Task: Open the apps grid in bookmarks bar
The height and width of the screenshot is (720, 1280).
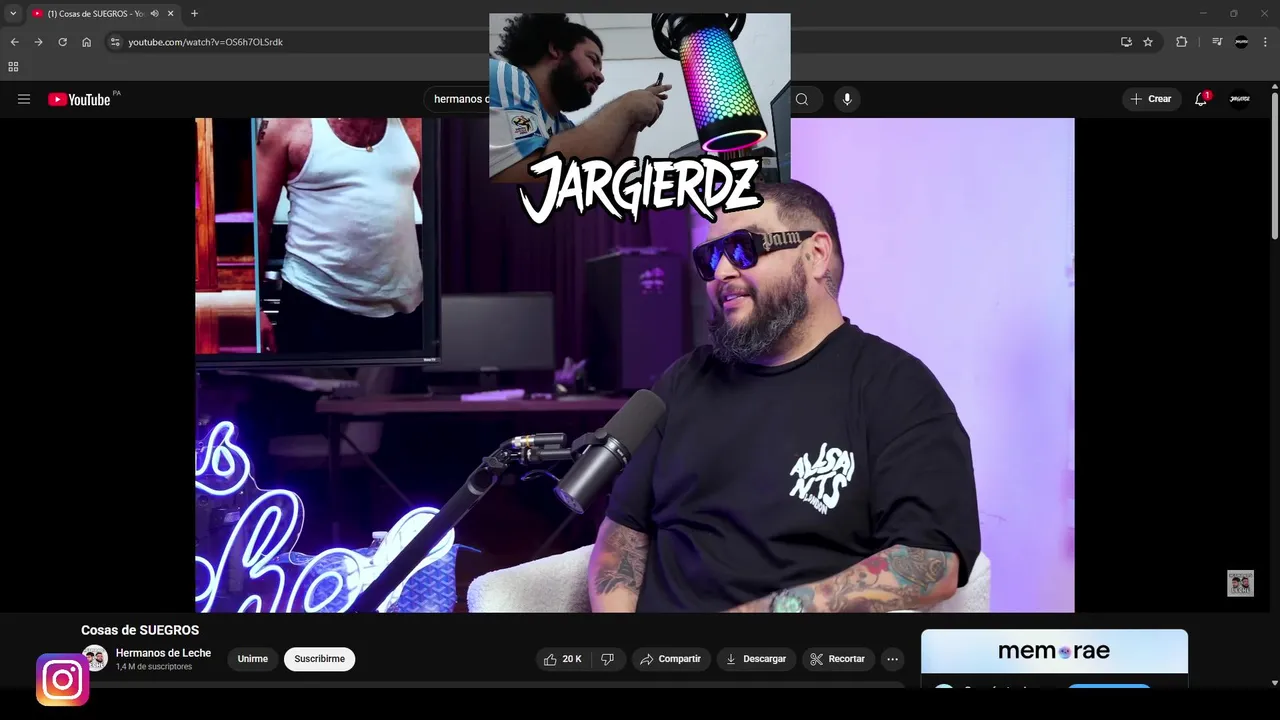Action: 13,67
